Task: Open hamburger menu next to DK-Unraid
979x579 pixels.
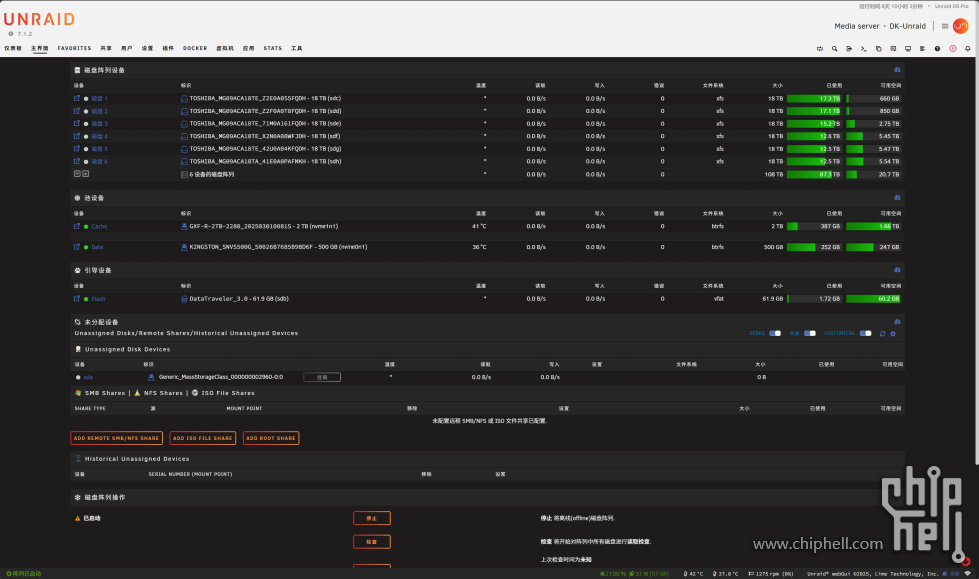Action: click(x=945, y=26)
